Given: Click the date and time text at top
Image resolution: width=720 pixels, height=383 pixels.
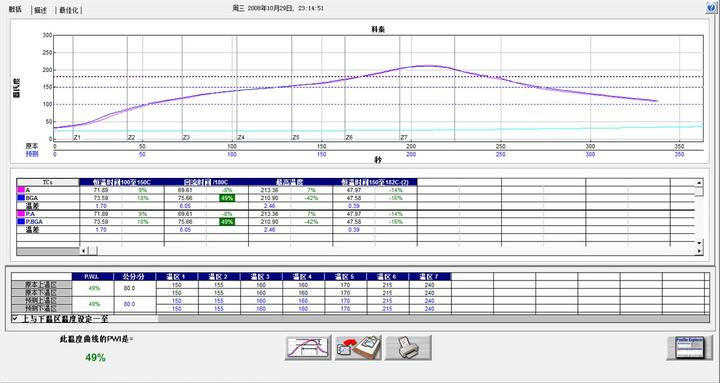Looking at the screenshot, I should [x=278, y=8].
